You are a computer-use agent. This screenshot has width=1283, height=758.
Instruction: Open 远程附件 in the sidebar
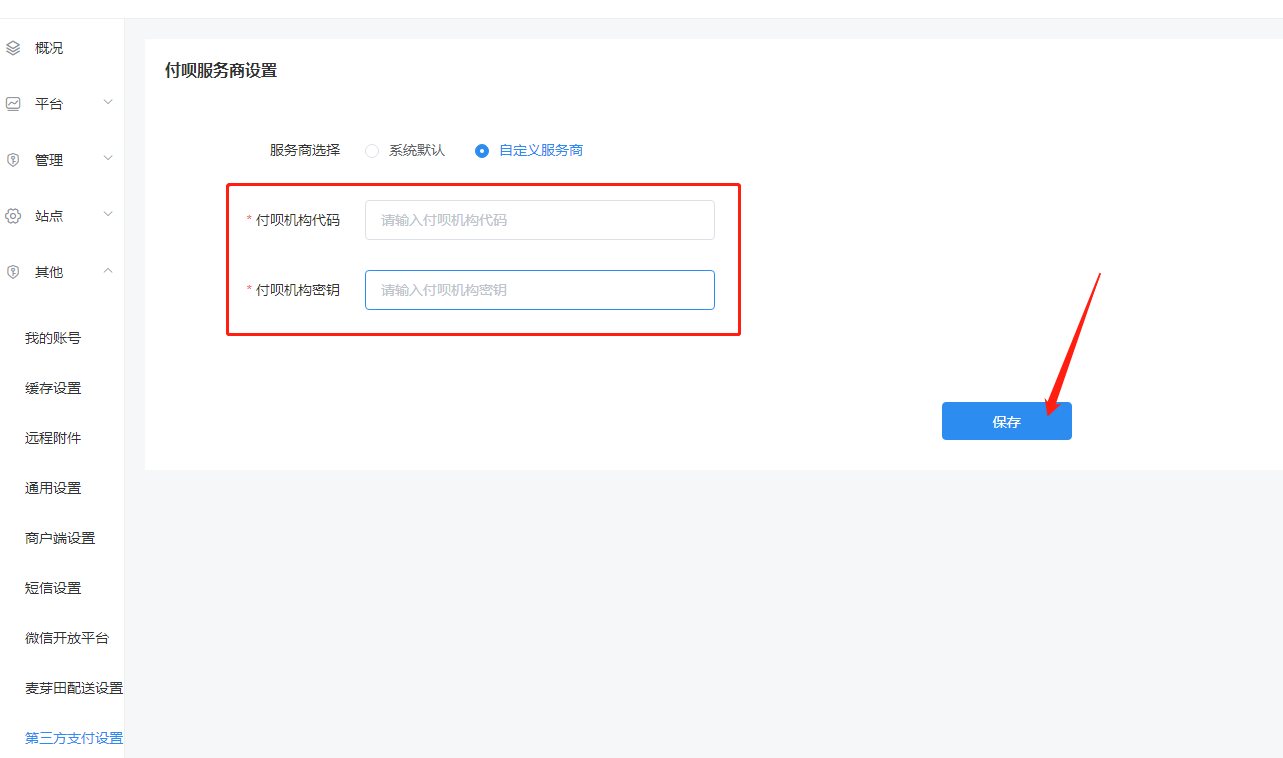click(x=53, y=438)
